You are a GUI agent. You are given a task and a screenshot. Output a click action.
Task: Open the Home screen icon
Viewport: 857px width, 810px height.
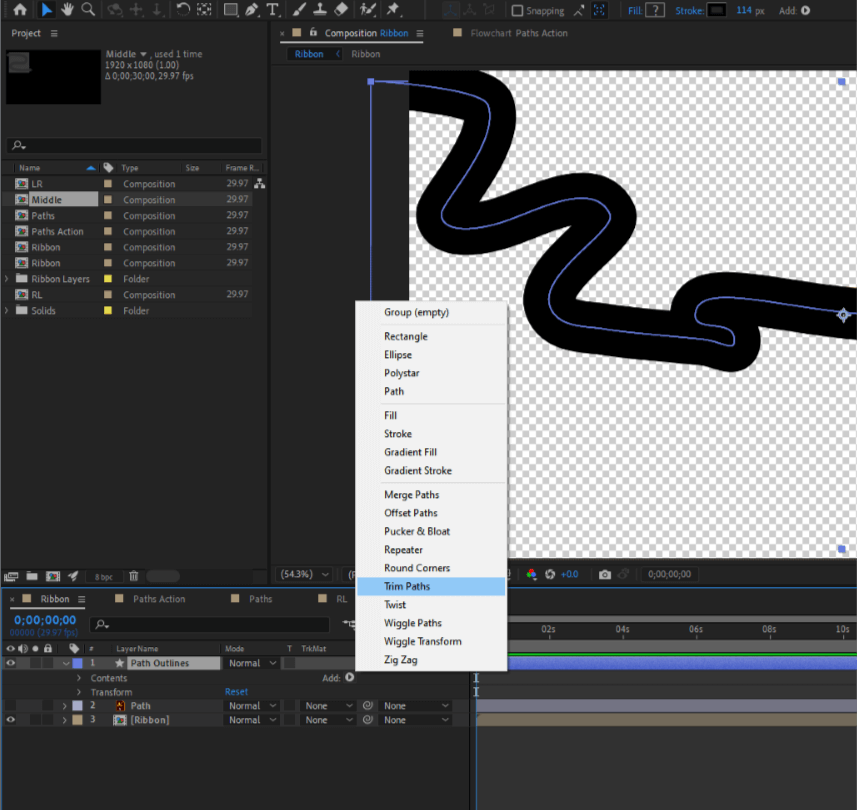19,10
